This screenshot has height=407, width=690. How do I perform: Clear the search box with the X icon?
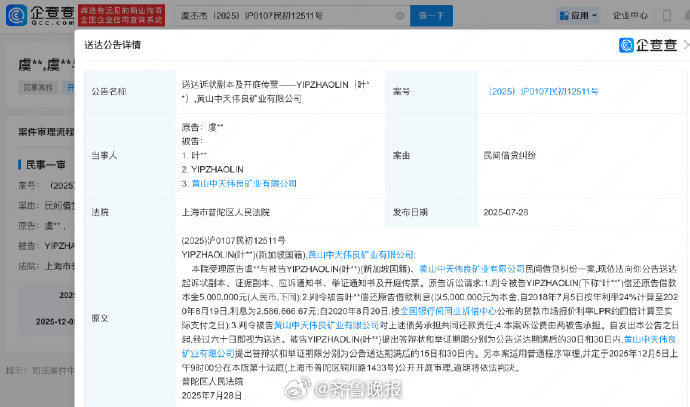click(400, 16)
